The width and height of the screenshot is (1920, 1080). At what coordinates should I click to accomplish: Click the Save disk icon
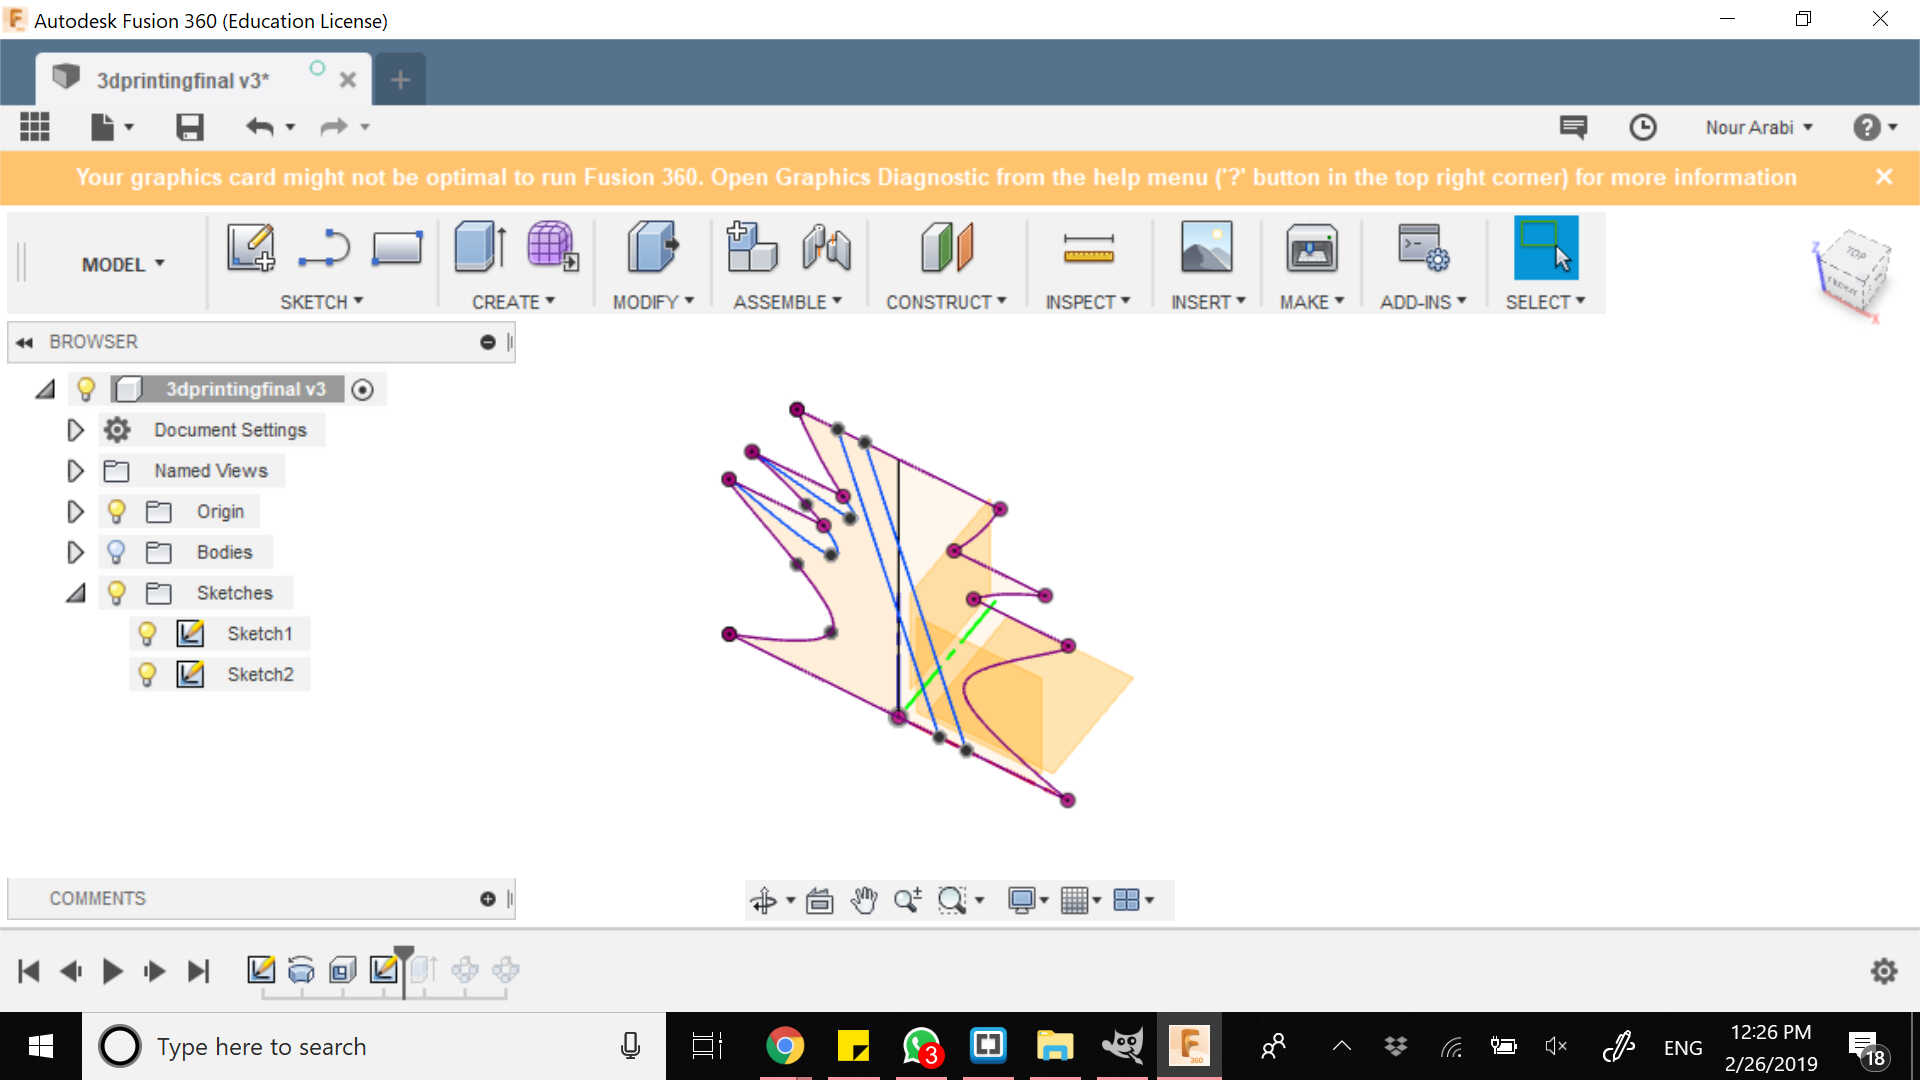coord(190,127)
